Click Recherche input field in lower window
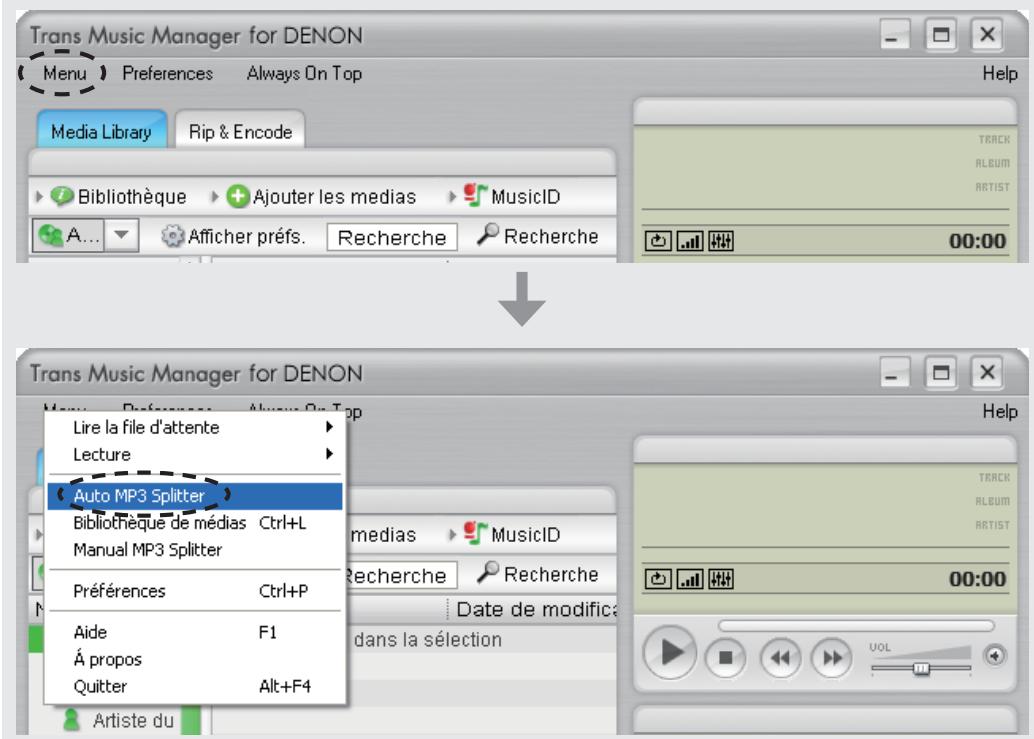1034x739 pixels. click(x=401, y=576)
